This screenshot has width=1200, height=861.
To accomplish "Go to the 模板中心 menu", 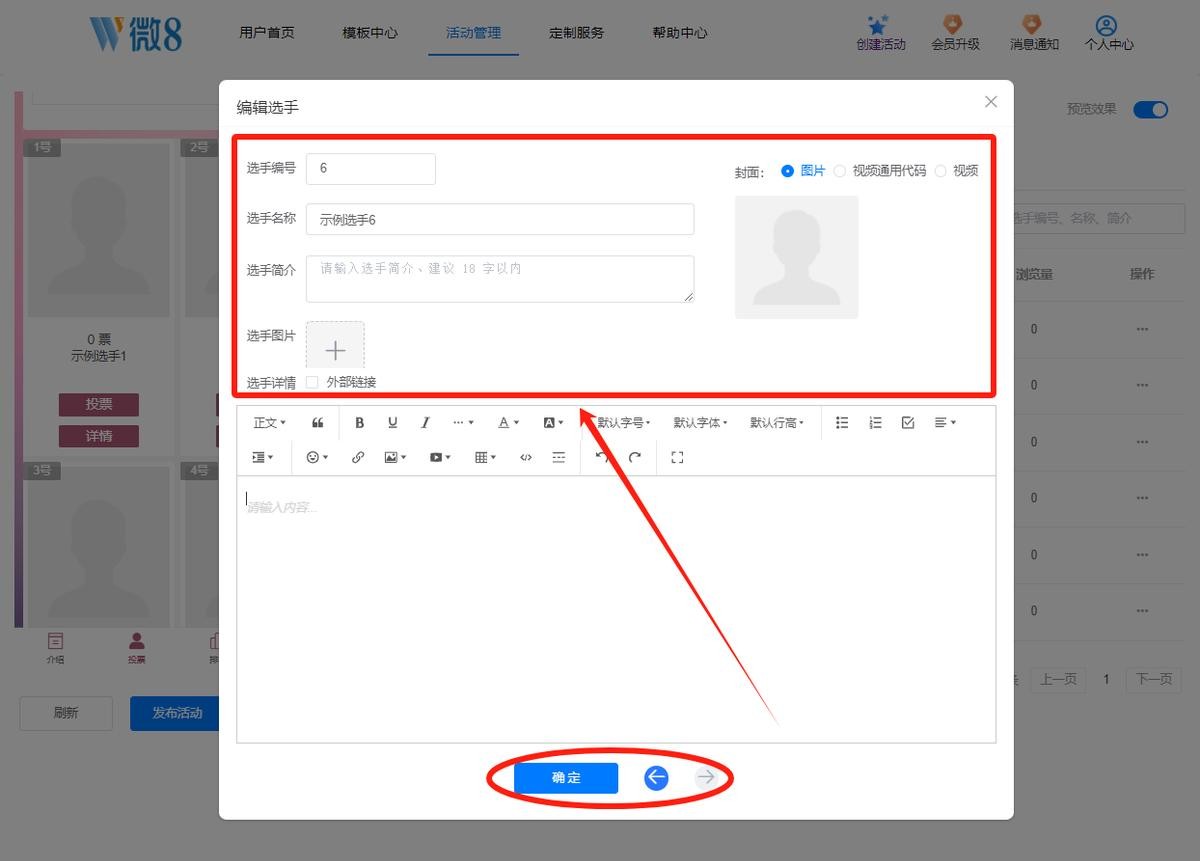I will 370,33.
